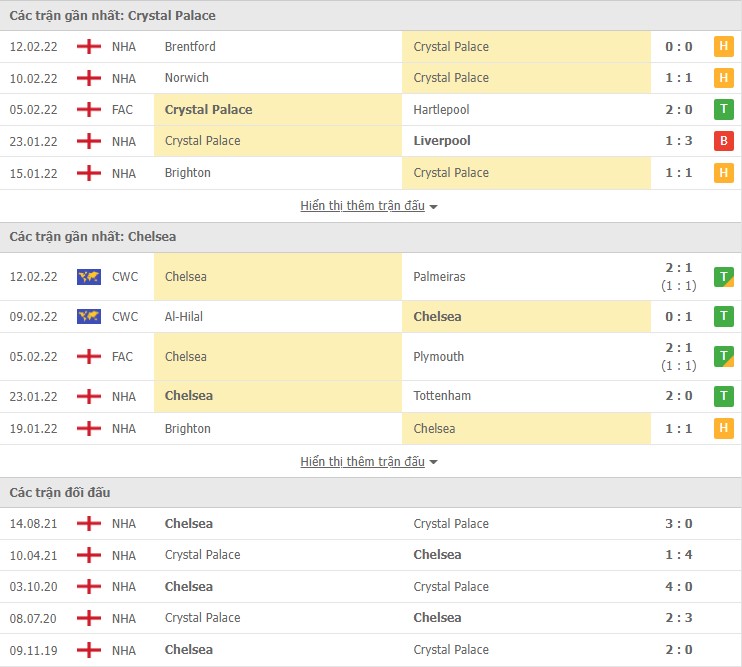Open the Palmeiras team link
742x667 pixels.
tap(439, 277)
